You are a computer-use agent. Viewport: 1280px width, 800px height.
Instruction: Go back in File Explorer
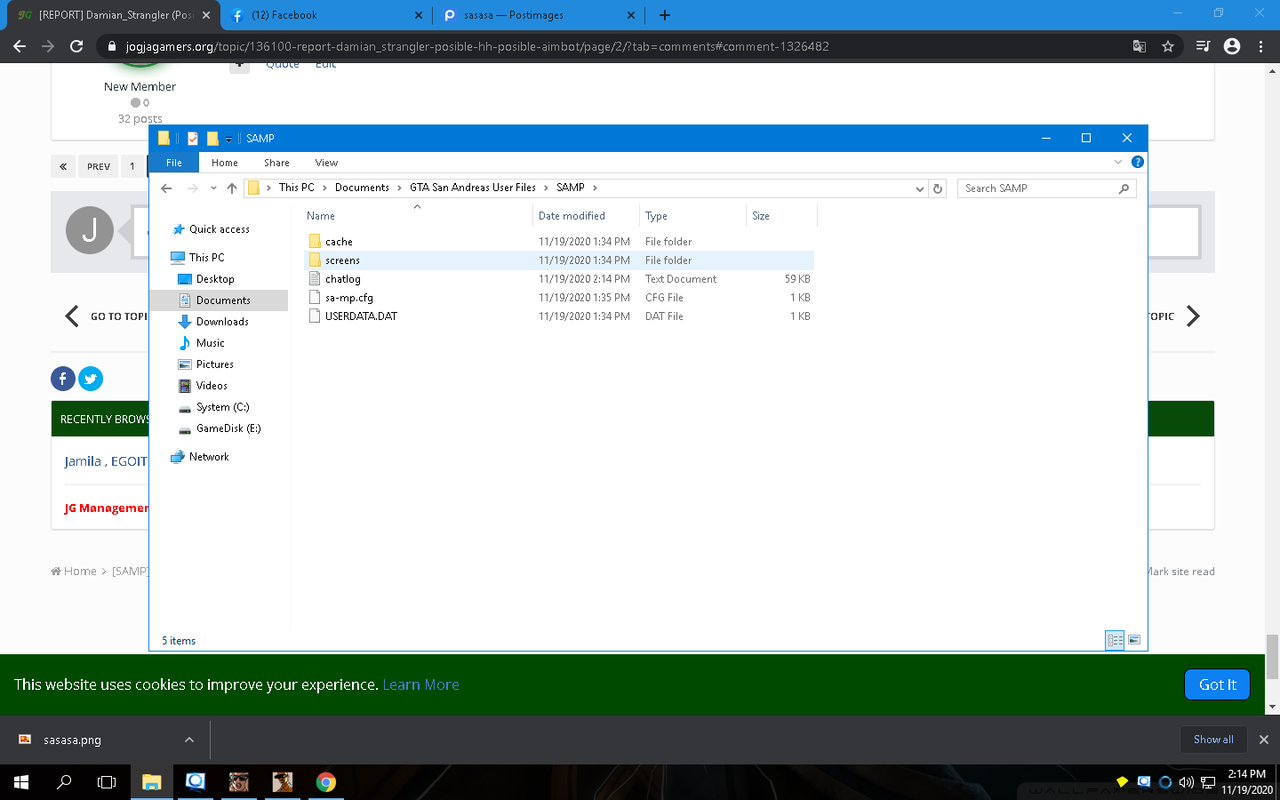tap(167, 188)
